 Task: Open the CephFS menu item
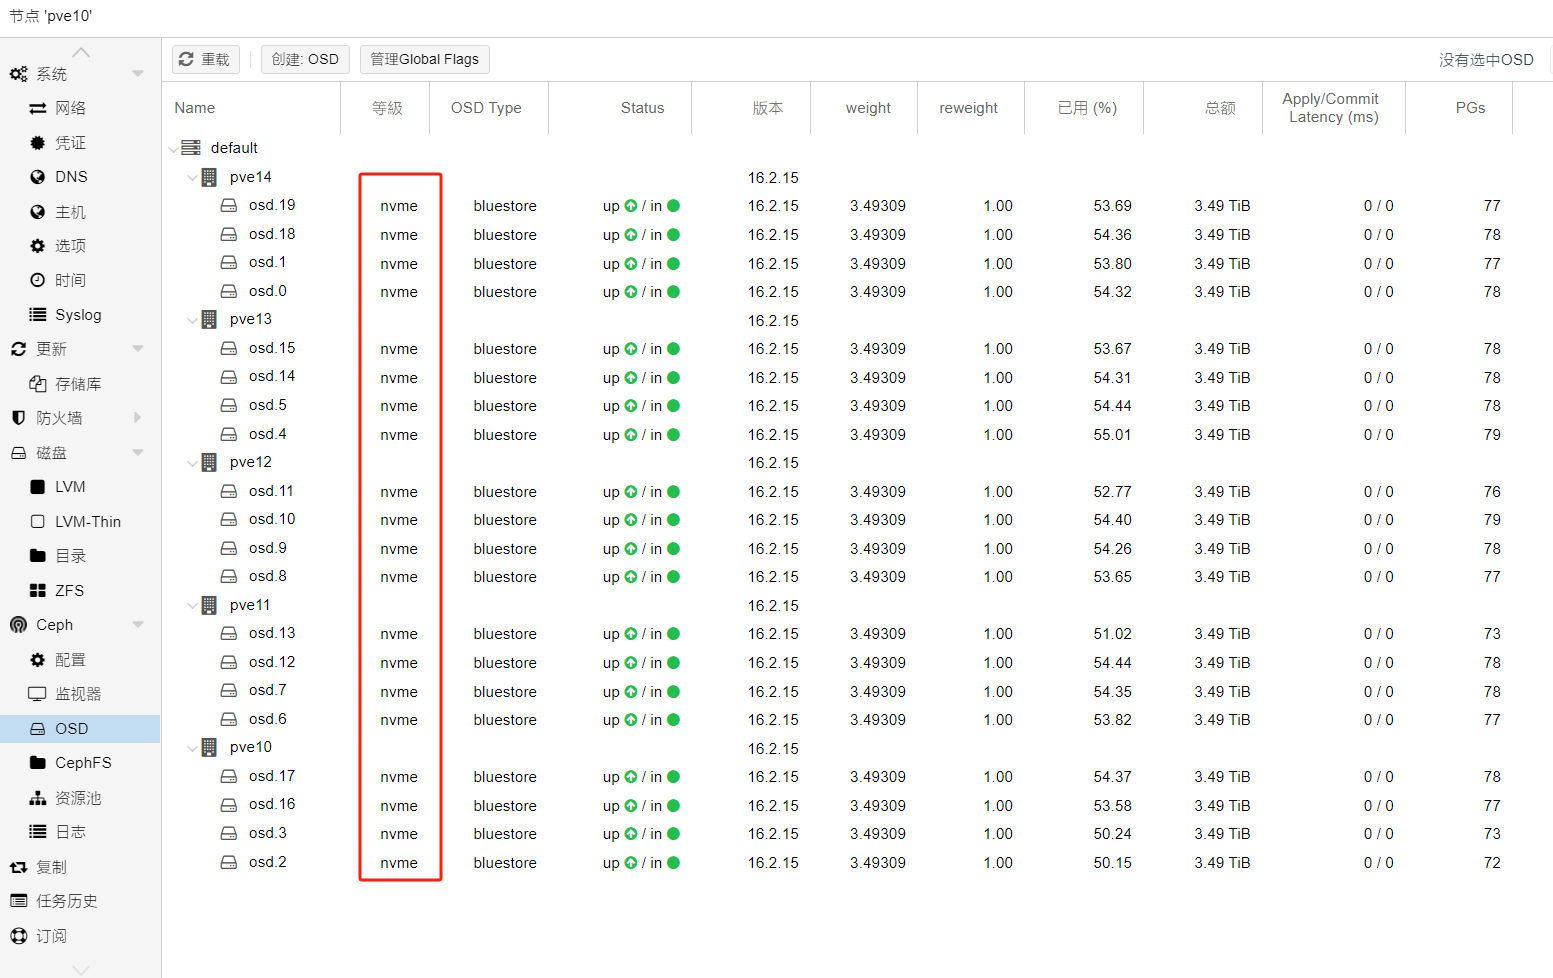pos(80,763)
